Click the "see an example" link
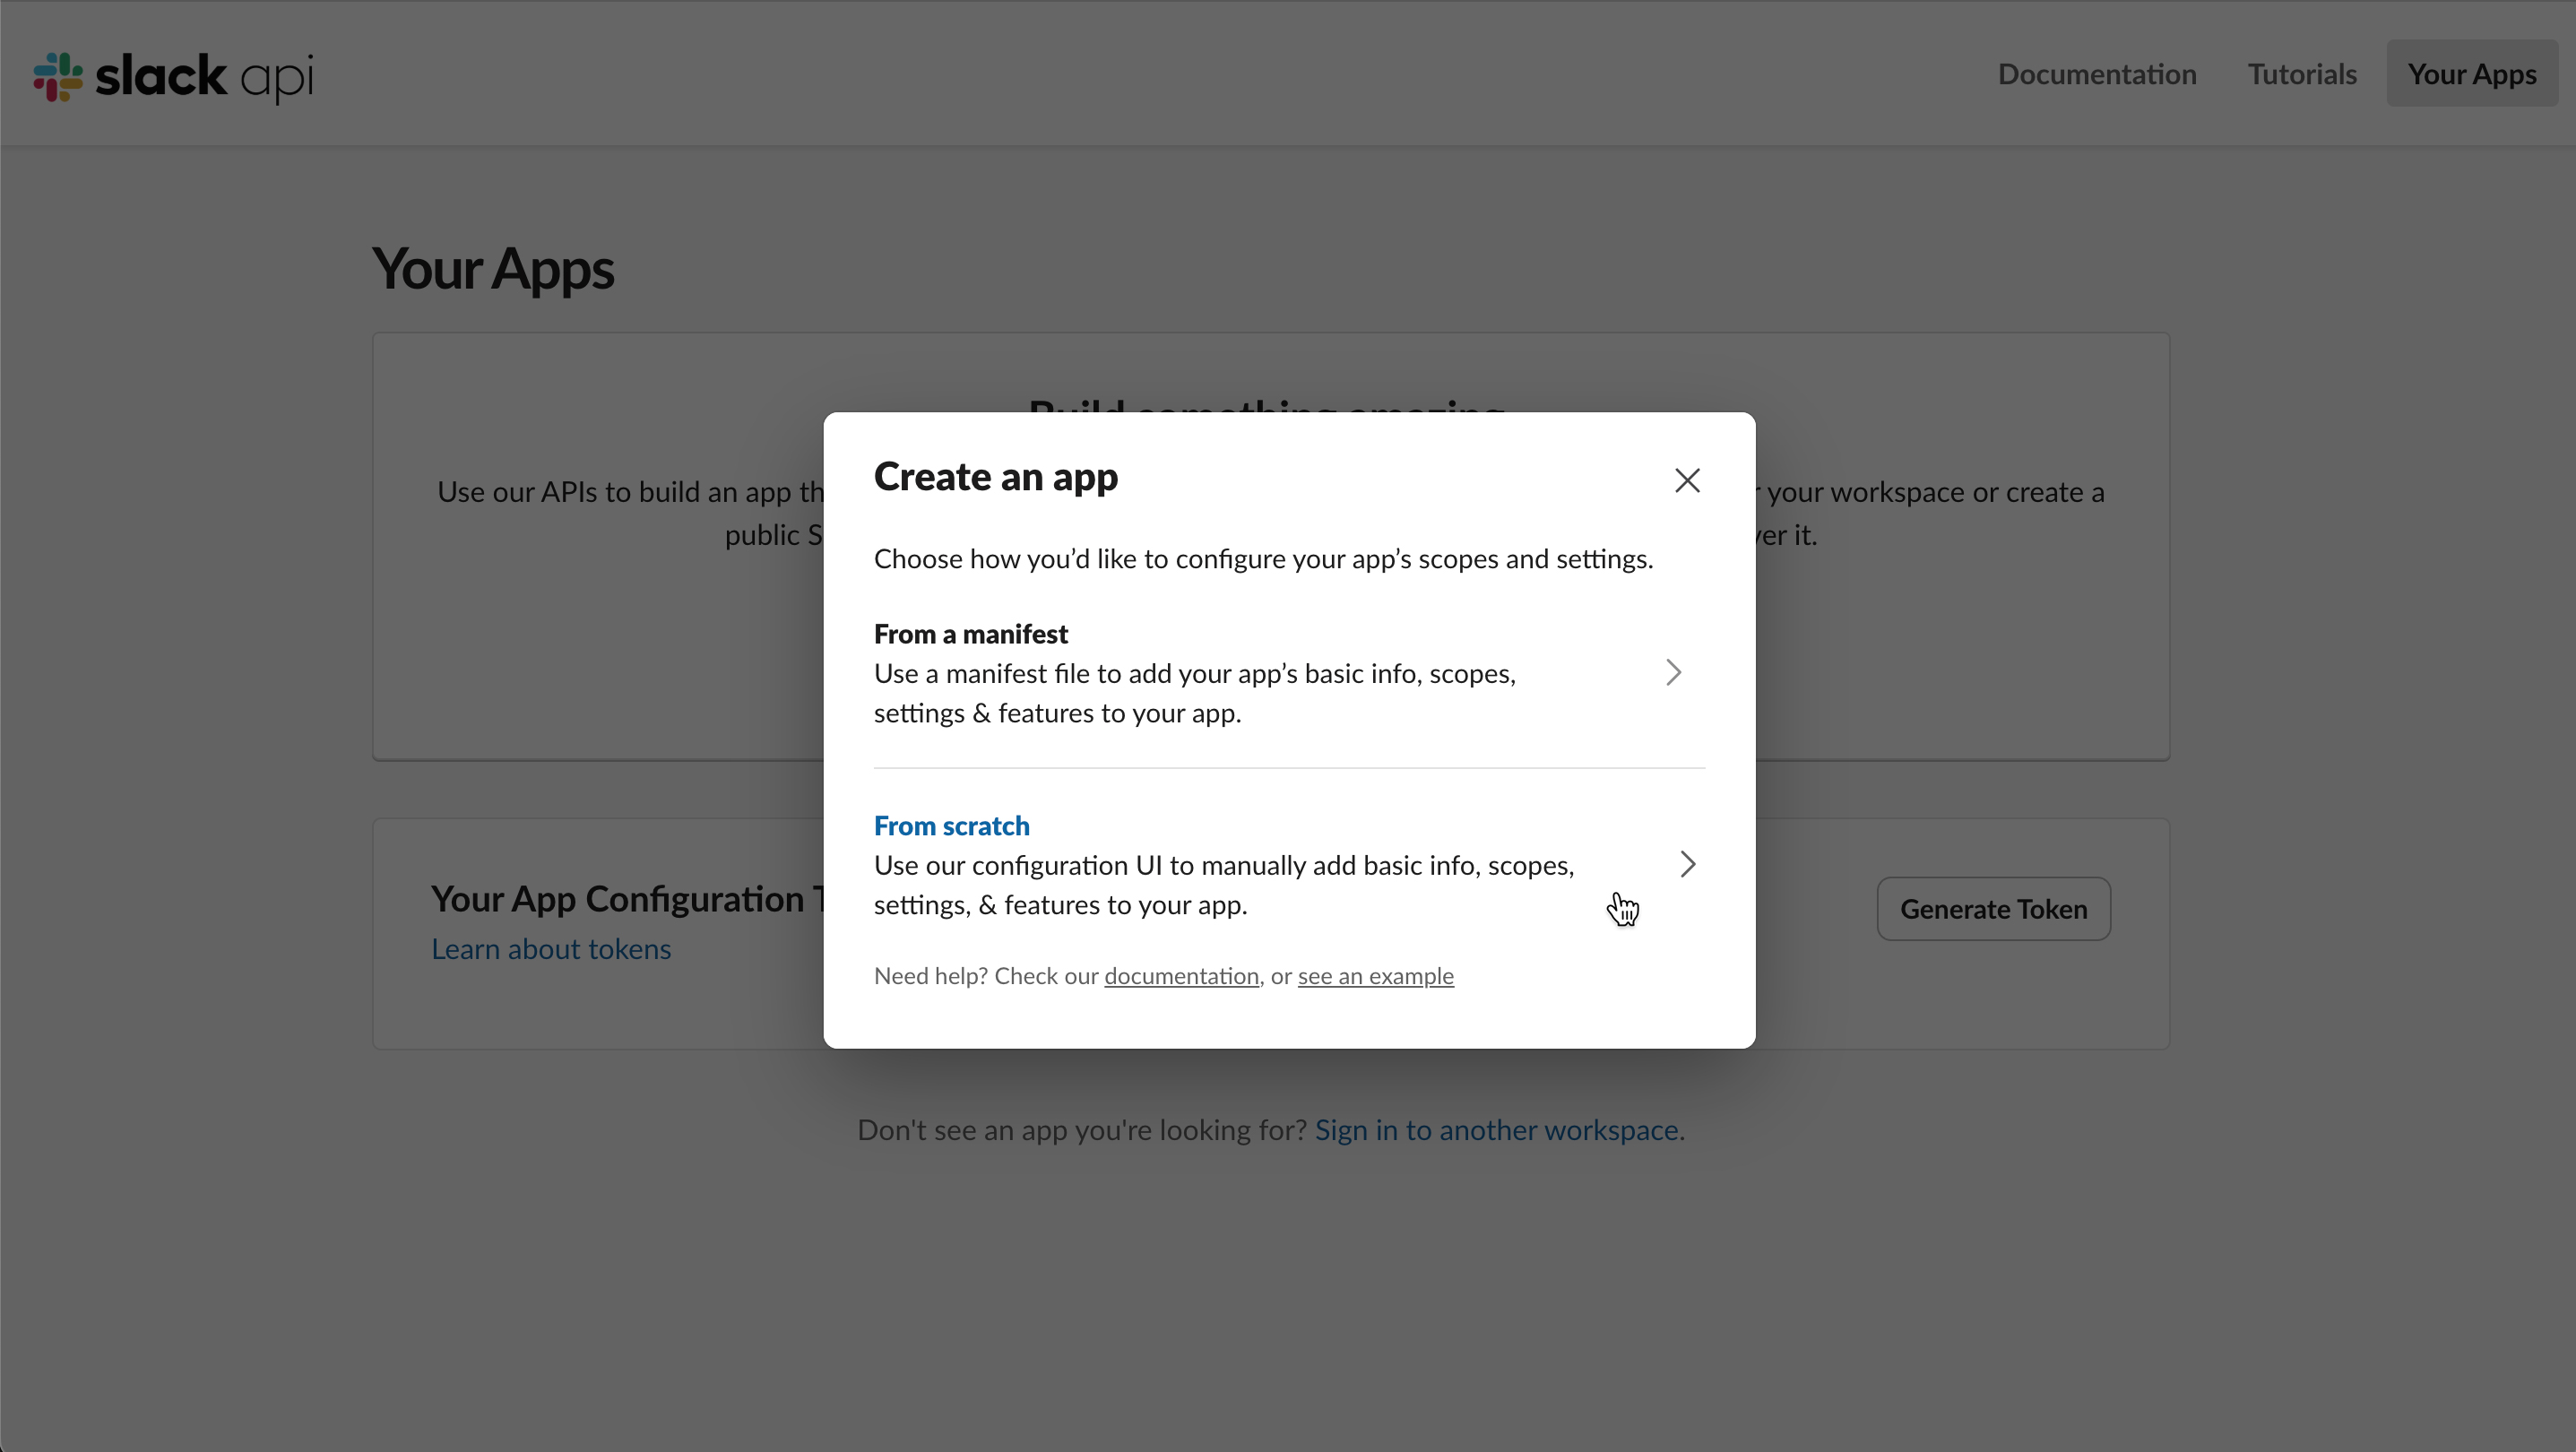The height and width of the screenshot is (1452, 2576). click(1375, 976)
